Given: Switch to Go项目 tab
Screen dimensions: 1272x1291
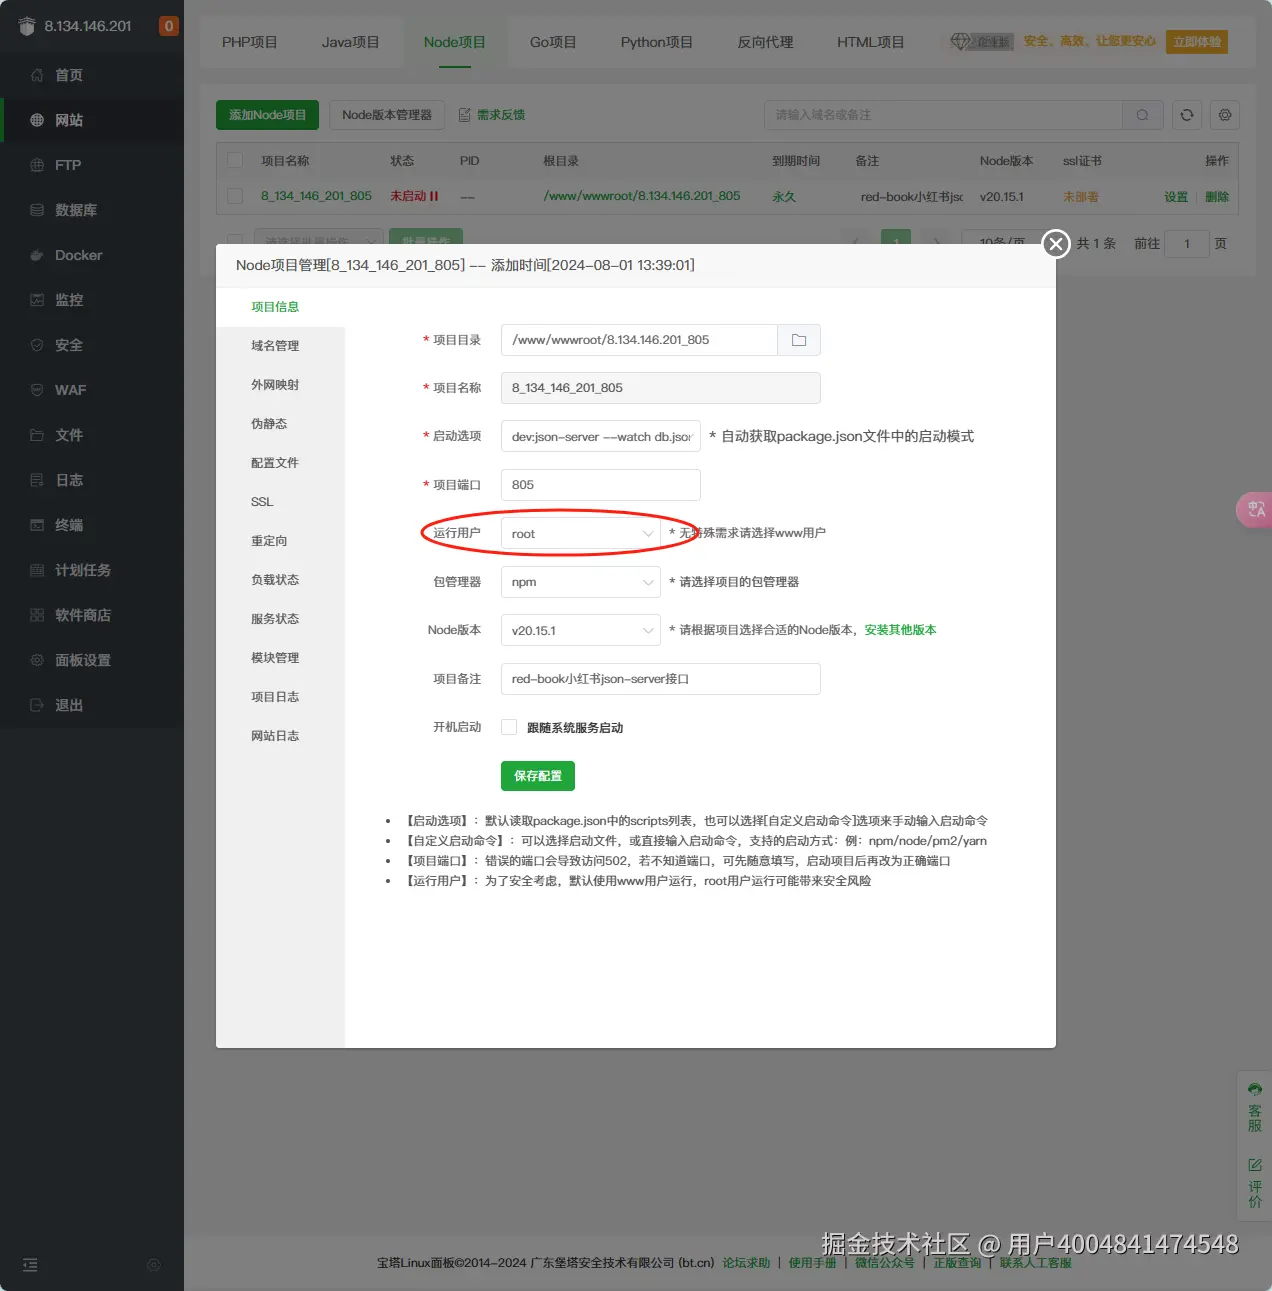Looking at the screenshot, I should pos(553,42).
